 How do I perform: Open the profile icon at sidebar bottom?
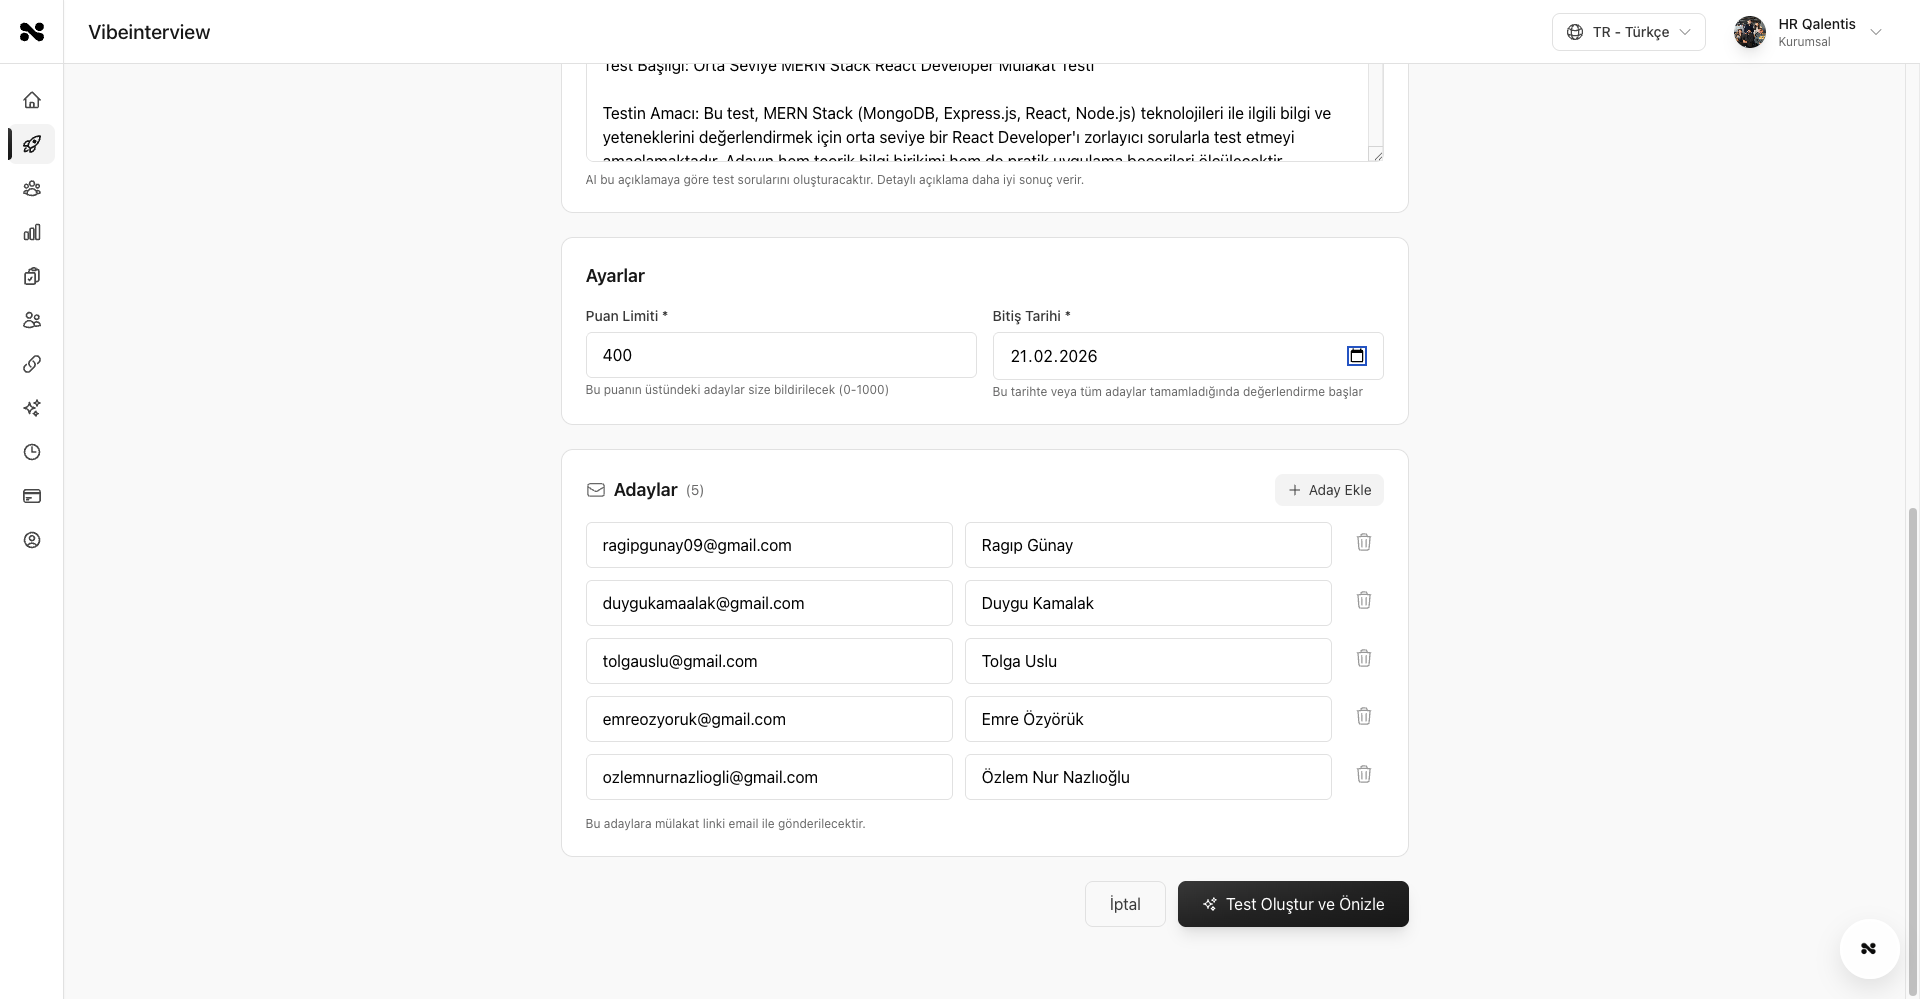pos(32,540)
